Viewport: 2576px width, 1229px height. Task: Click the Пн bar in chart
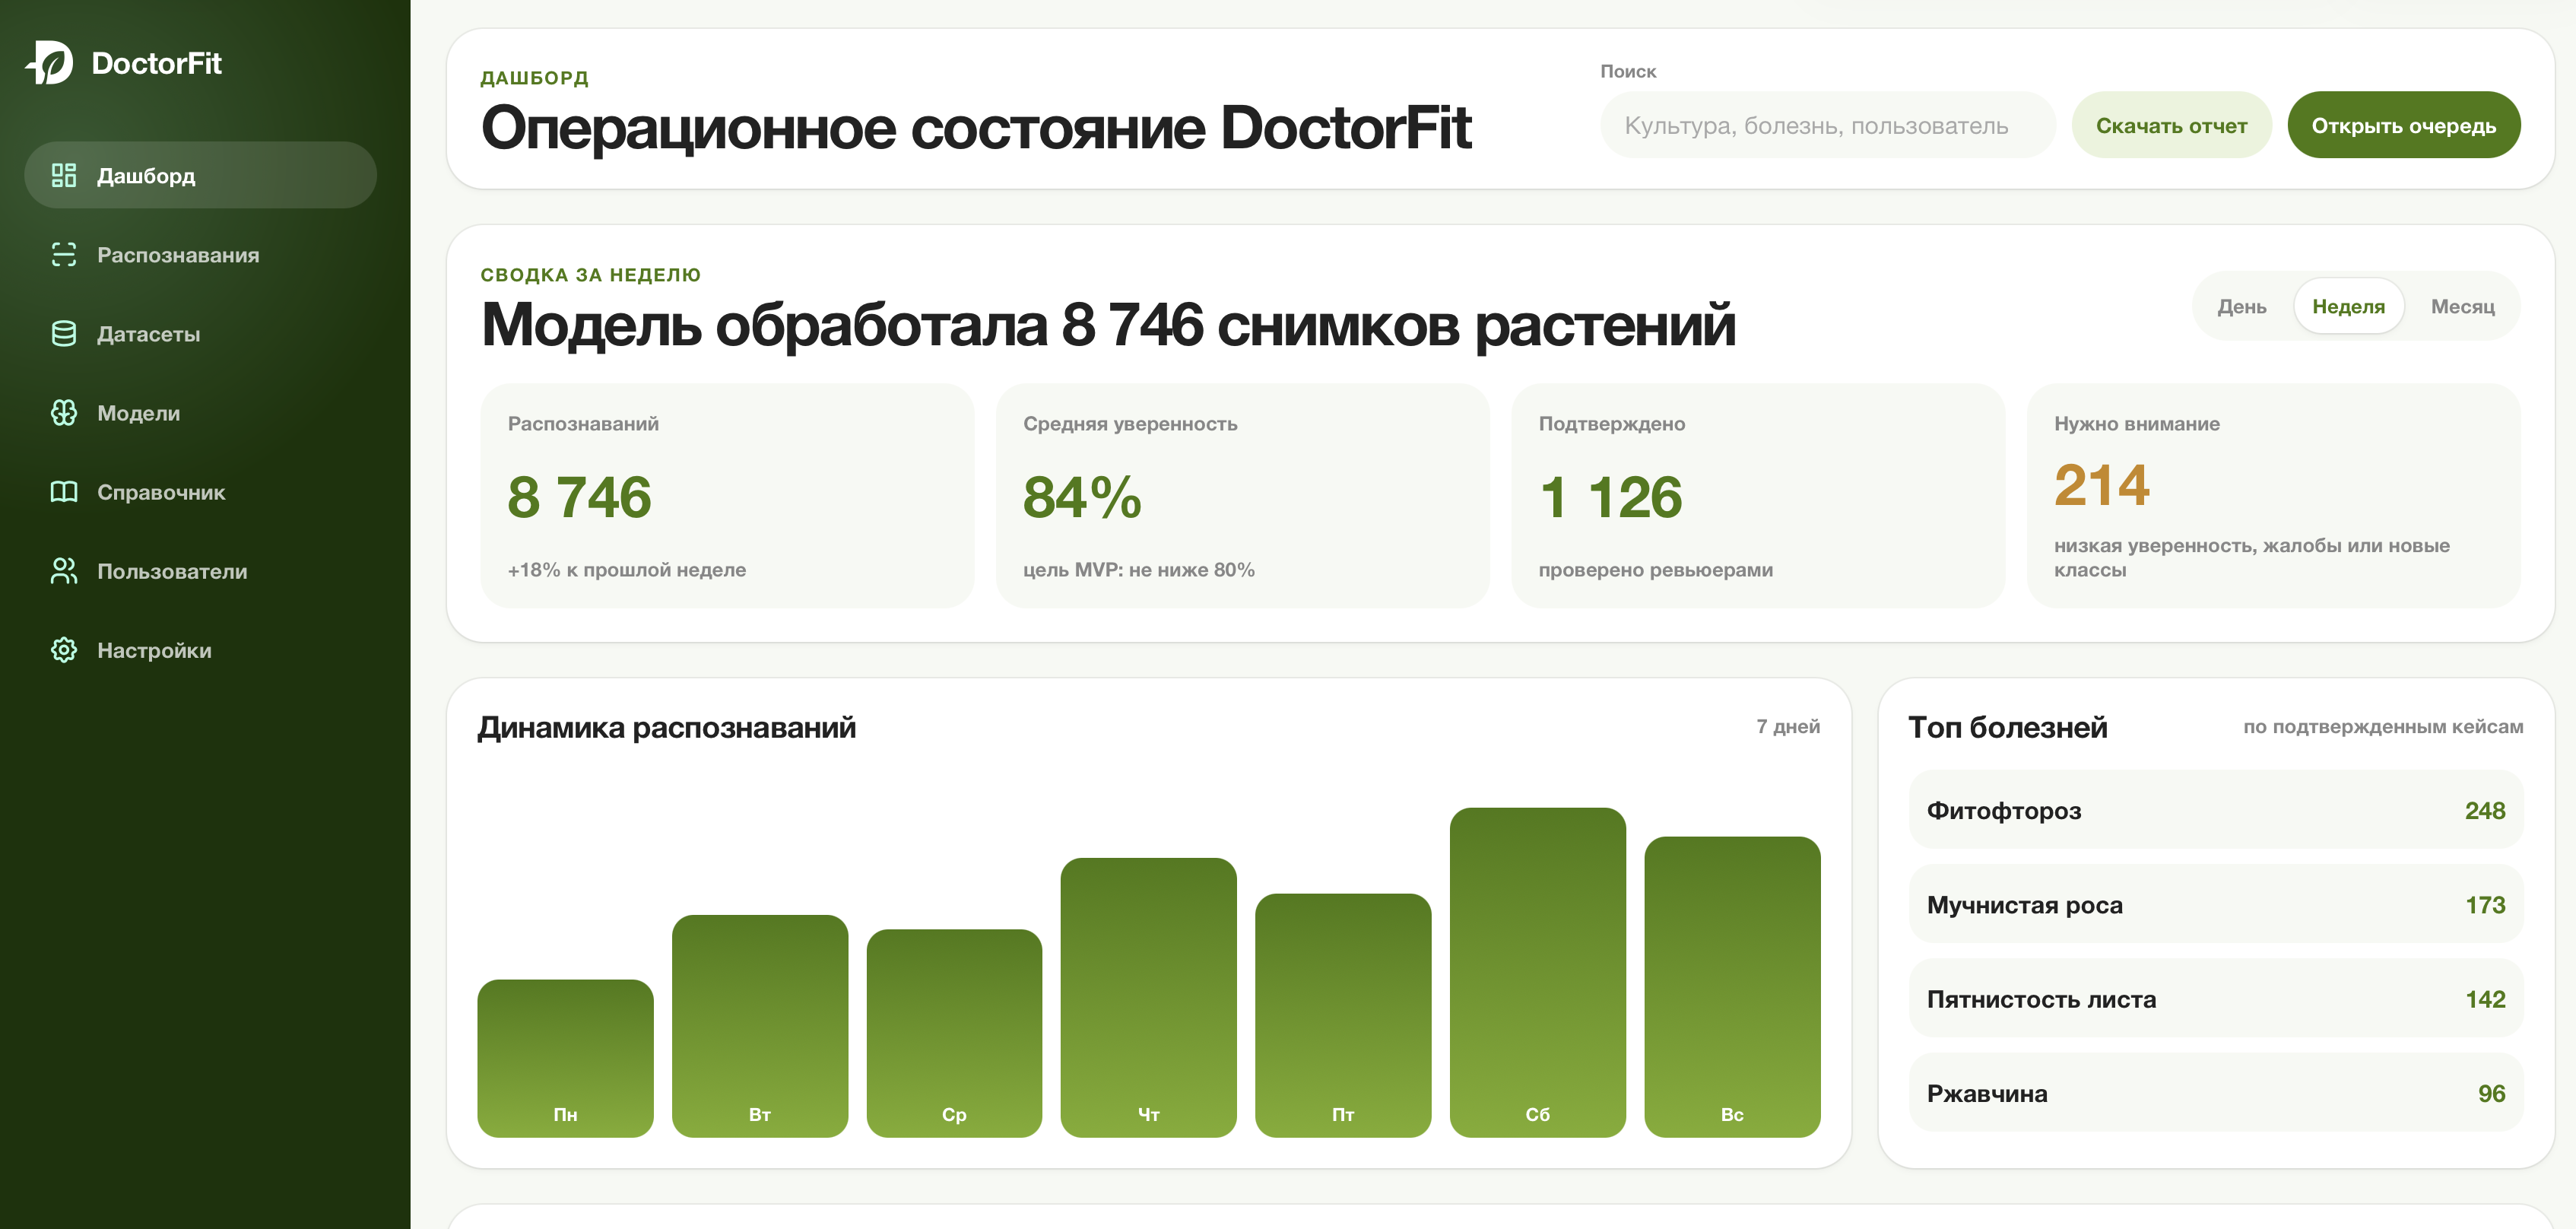[x=565, y=1058]
